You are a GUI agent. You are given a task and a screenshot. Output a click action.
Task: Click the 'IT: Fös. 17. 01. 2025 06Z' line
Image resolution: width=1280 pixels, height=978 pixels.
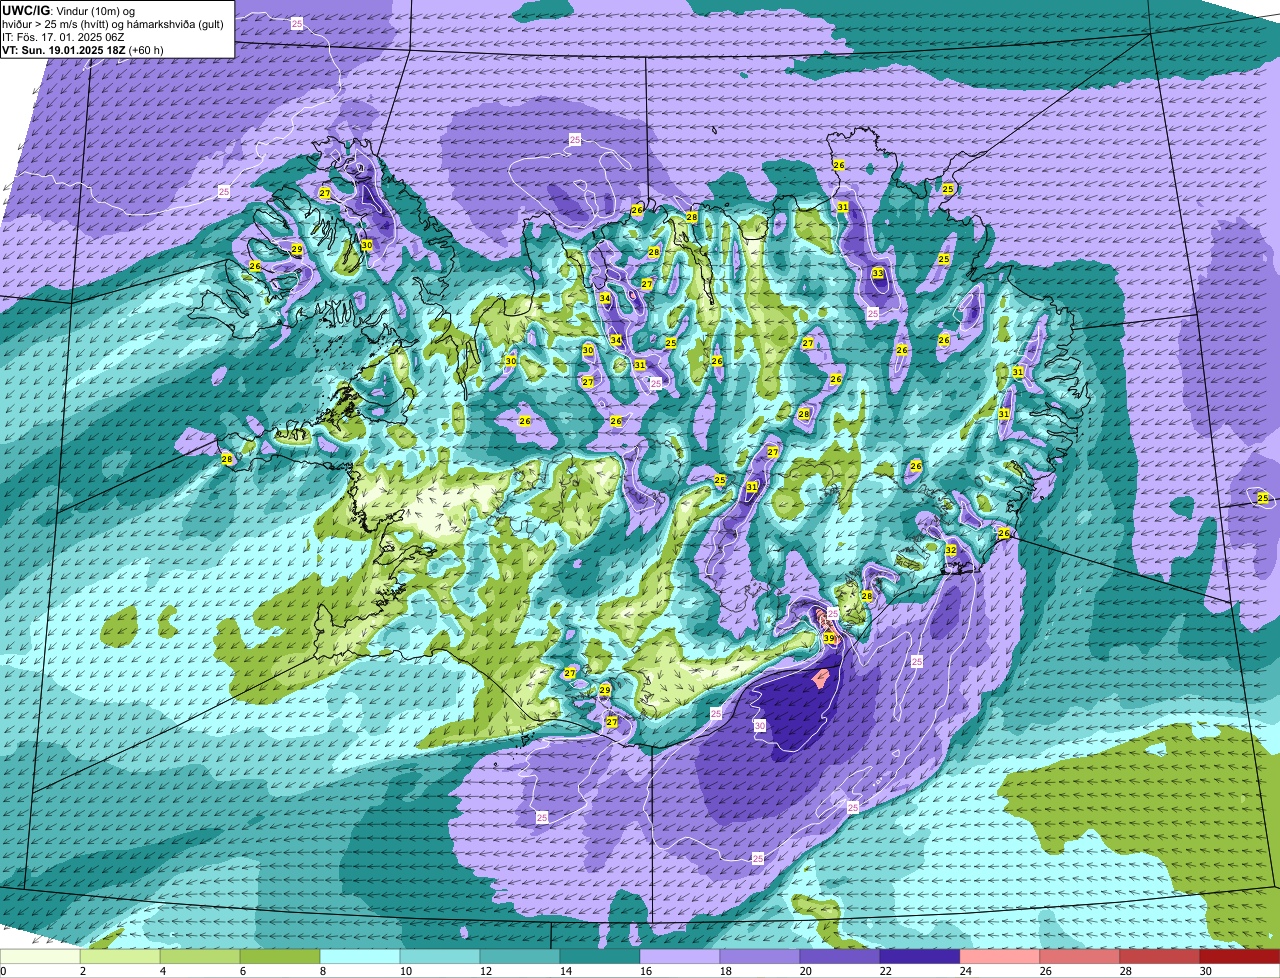(64, 37)
